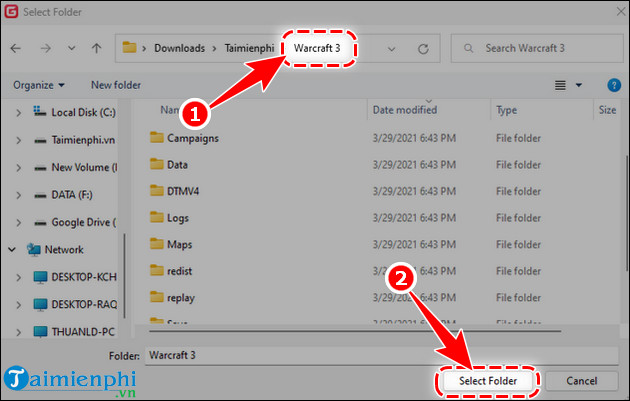
Task: Click the Maps folder icon
Action: coord(157,243)
